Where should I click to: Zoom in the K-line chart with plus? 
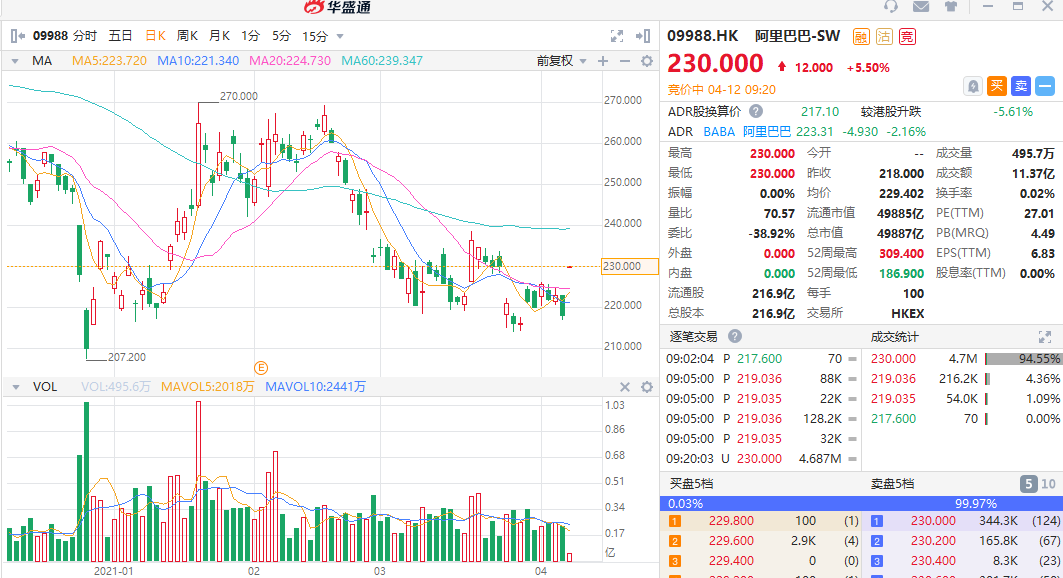click(x=603, y=61)
